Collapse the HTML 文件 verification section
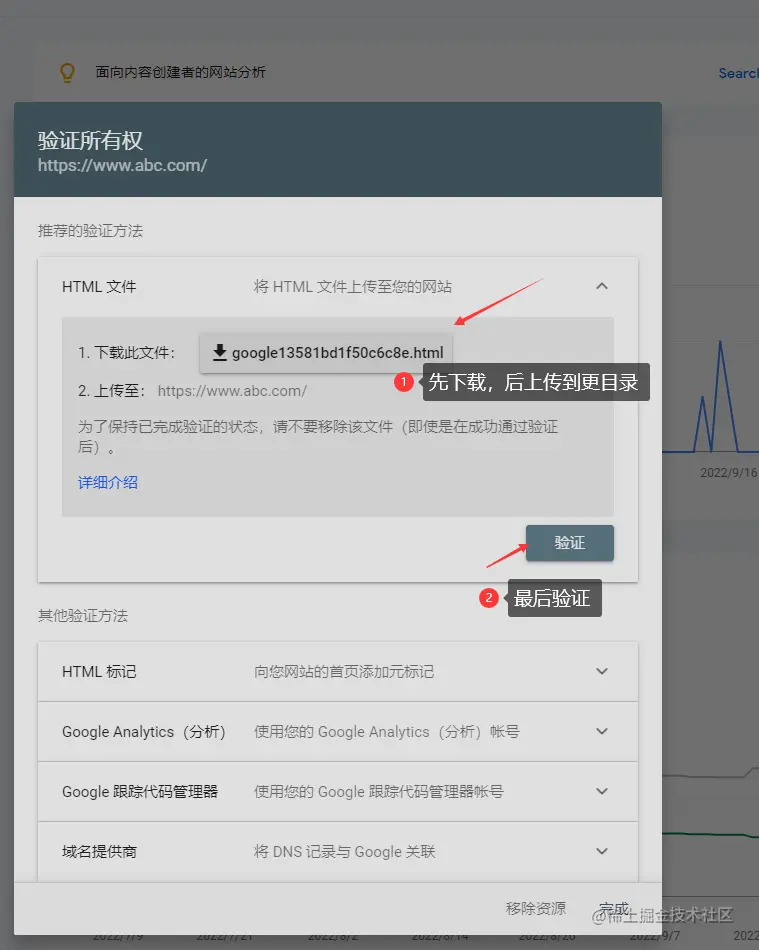 tap(602, 286)
